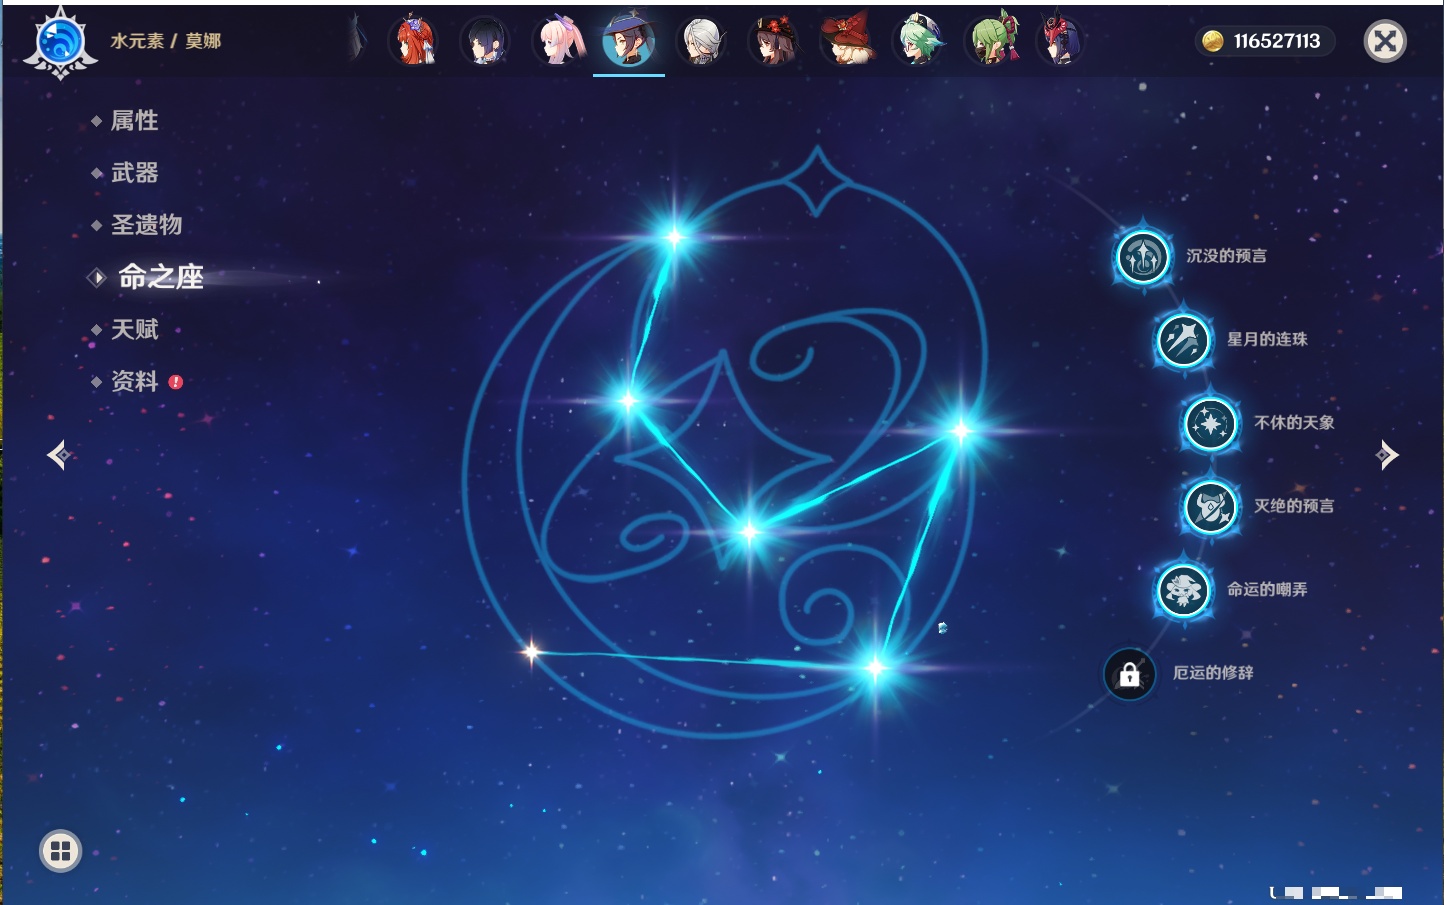This screenshot has width=1444, height=905.
Task: Close the character screen
Action: [1385, 41]
